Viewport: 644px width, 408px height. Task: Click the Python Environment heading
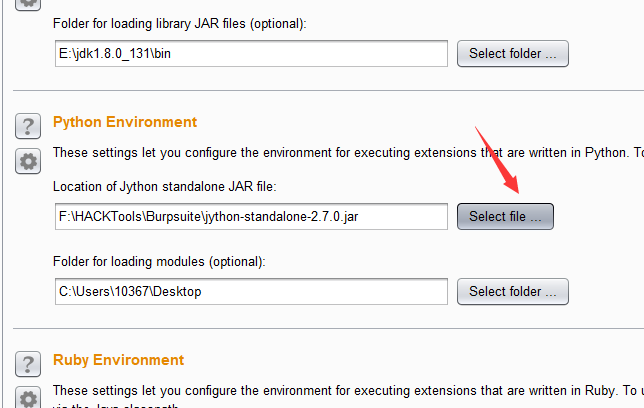[125, 122]
